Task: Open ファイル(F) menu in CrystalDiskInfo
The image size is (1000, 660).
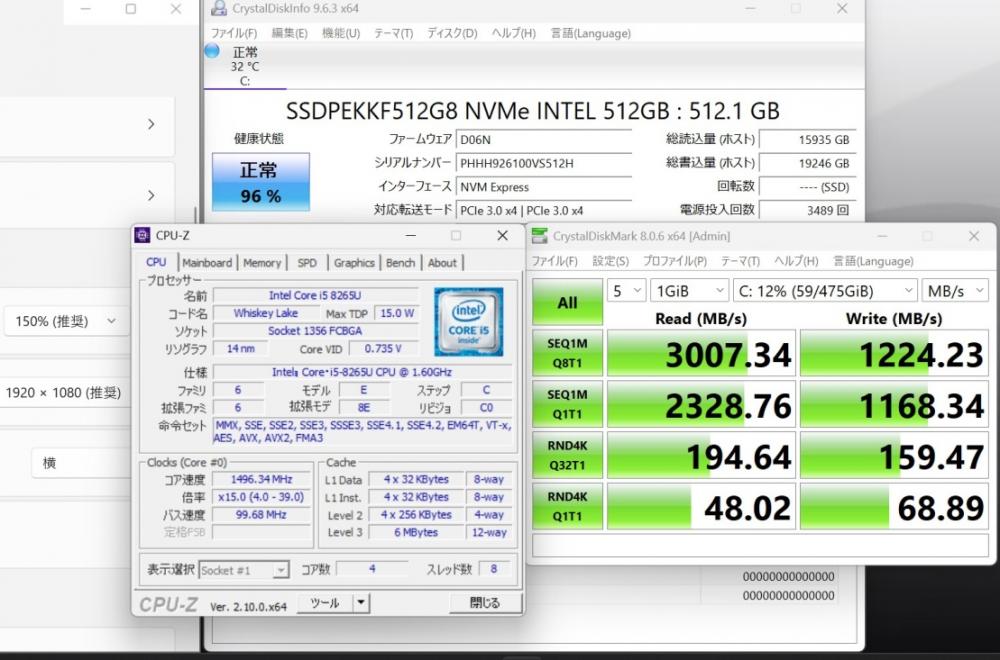Action: click(x=234, y=33)
